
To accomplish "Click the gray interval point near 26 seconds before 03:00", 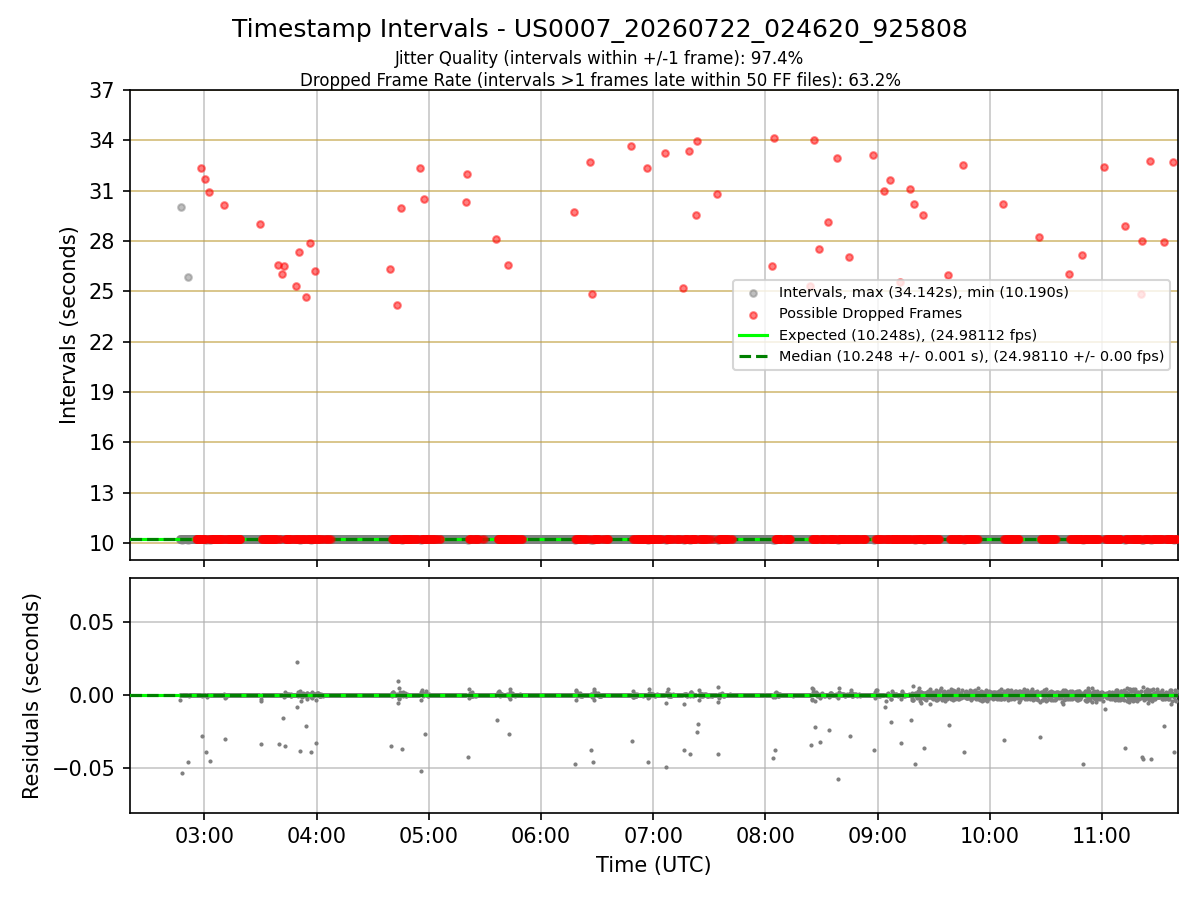I will [188, 277].
